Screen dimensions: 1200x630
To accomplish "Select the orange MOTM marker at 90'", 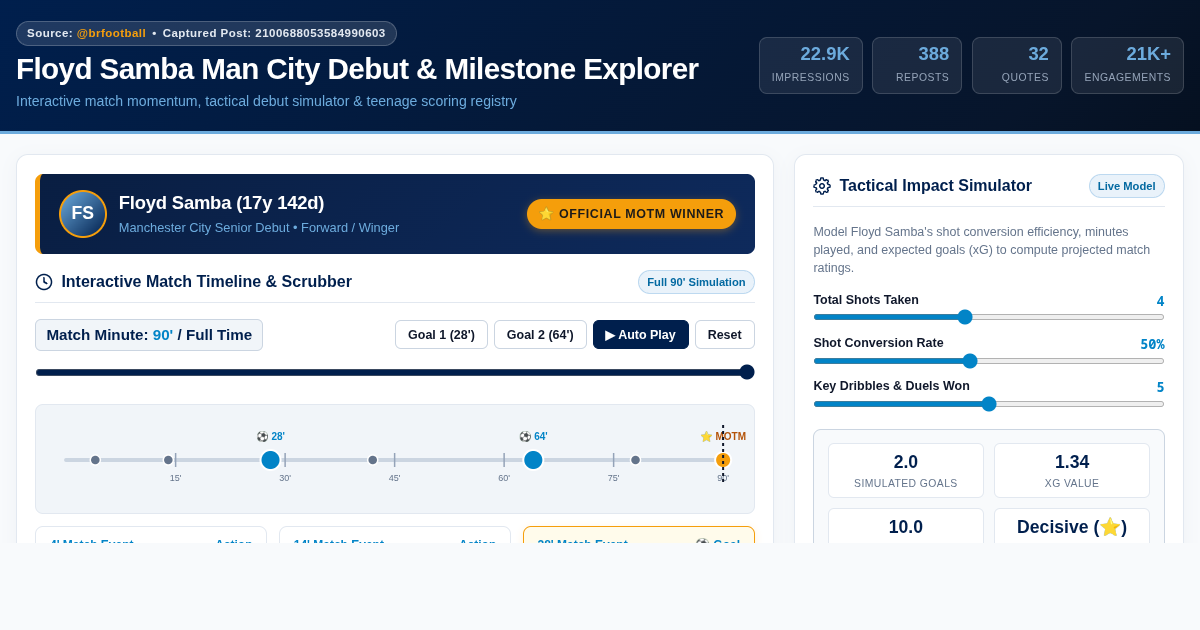I will coord(723,460).
